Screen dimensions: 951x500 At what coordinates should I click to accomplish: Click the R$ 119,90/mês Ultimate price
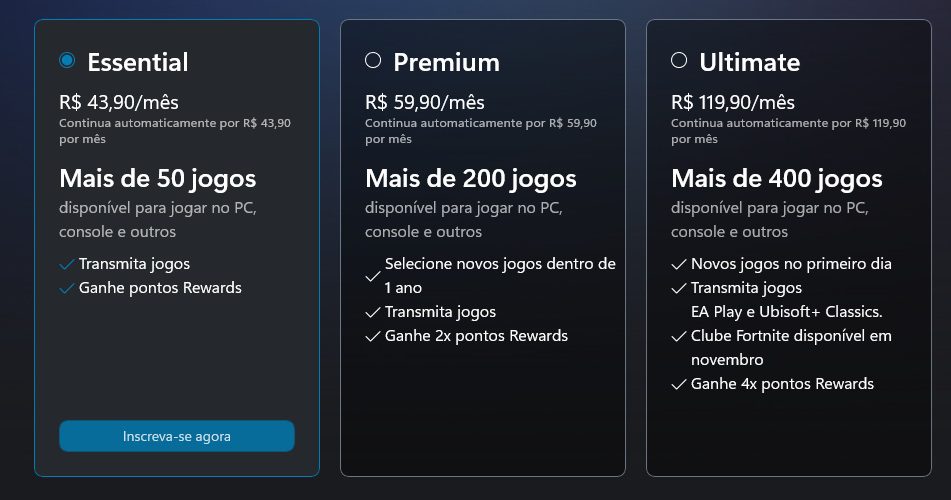tap(733, 102)
